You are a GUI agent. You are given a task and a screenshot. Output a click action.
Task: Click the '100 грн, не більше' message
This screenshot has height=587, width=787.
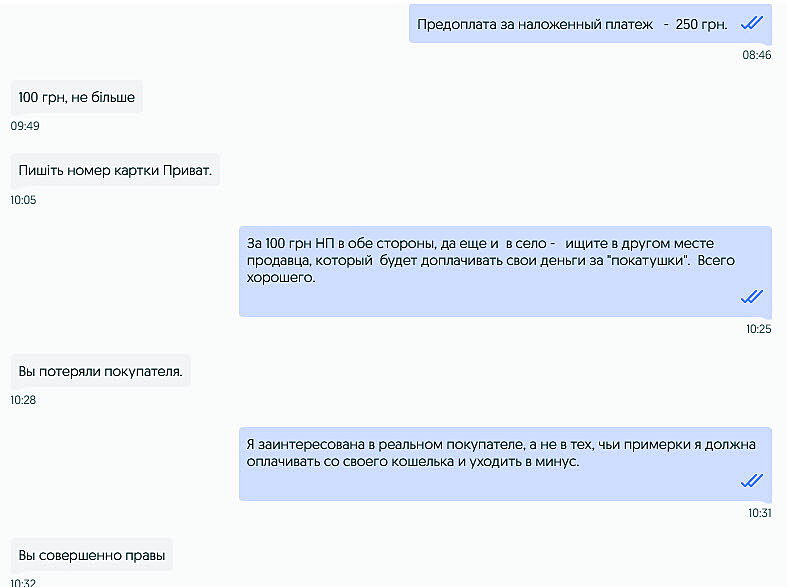click(x=76, y=97)
